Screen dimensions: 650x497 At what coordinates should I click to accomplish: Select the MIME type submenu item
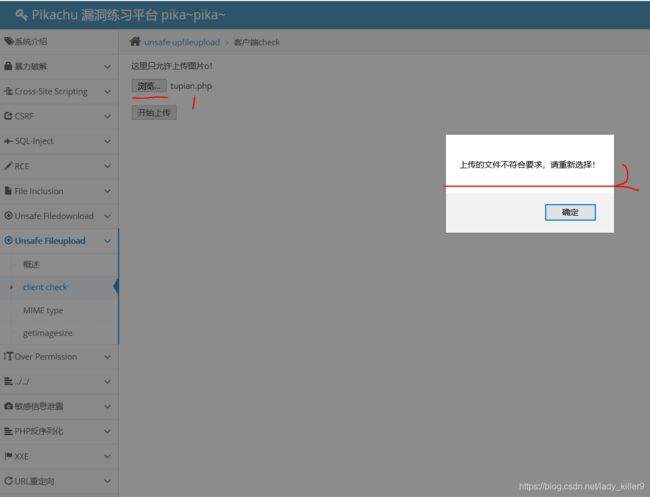pos(43,310)
